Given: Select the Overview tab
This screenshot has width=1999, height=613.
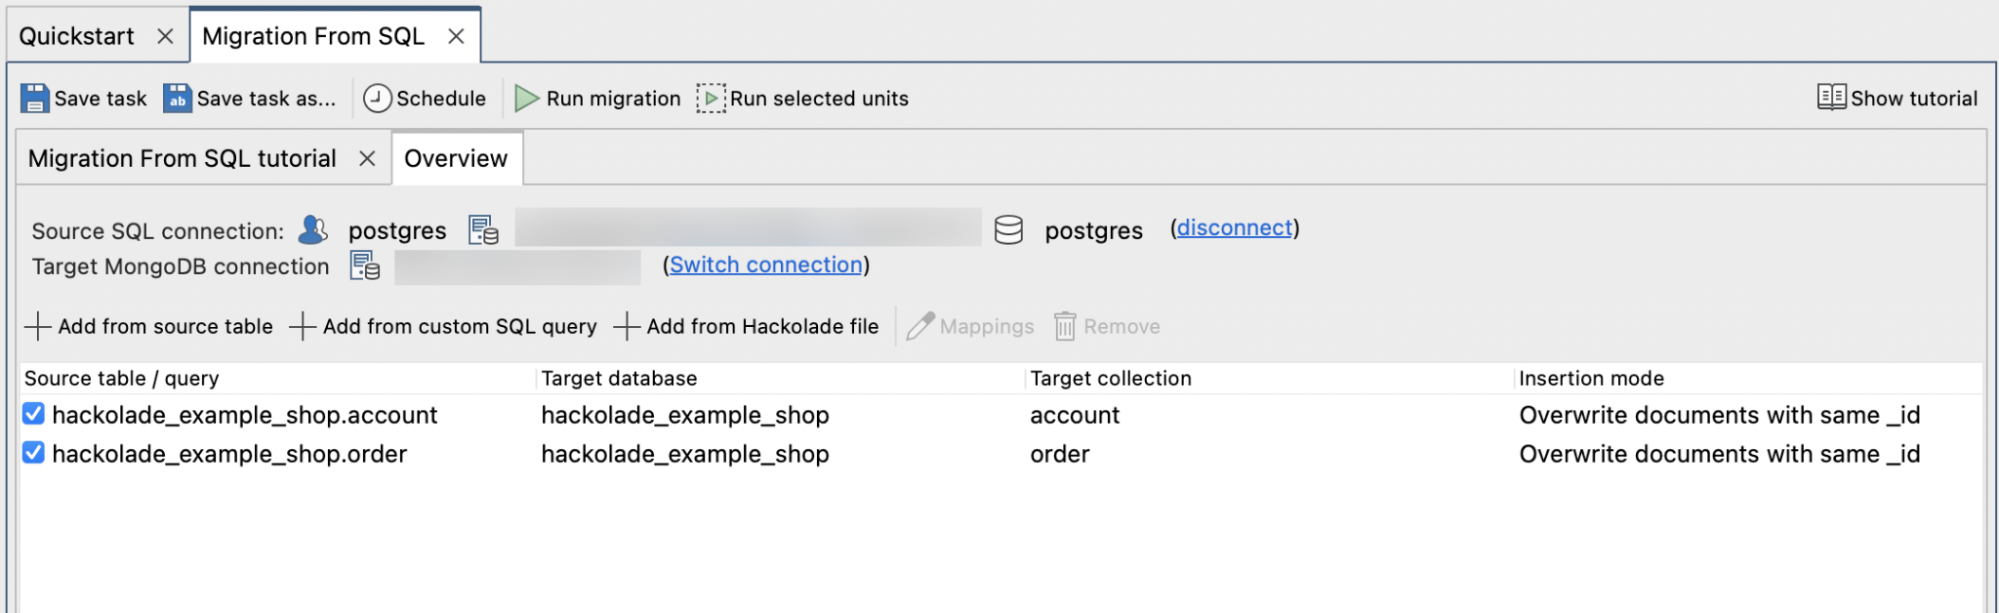Looking at the screenshot, I should point(456,158).
